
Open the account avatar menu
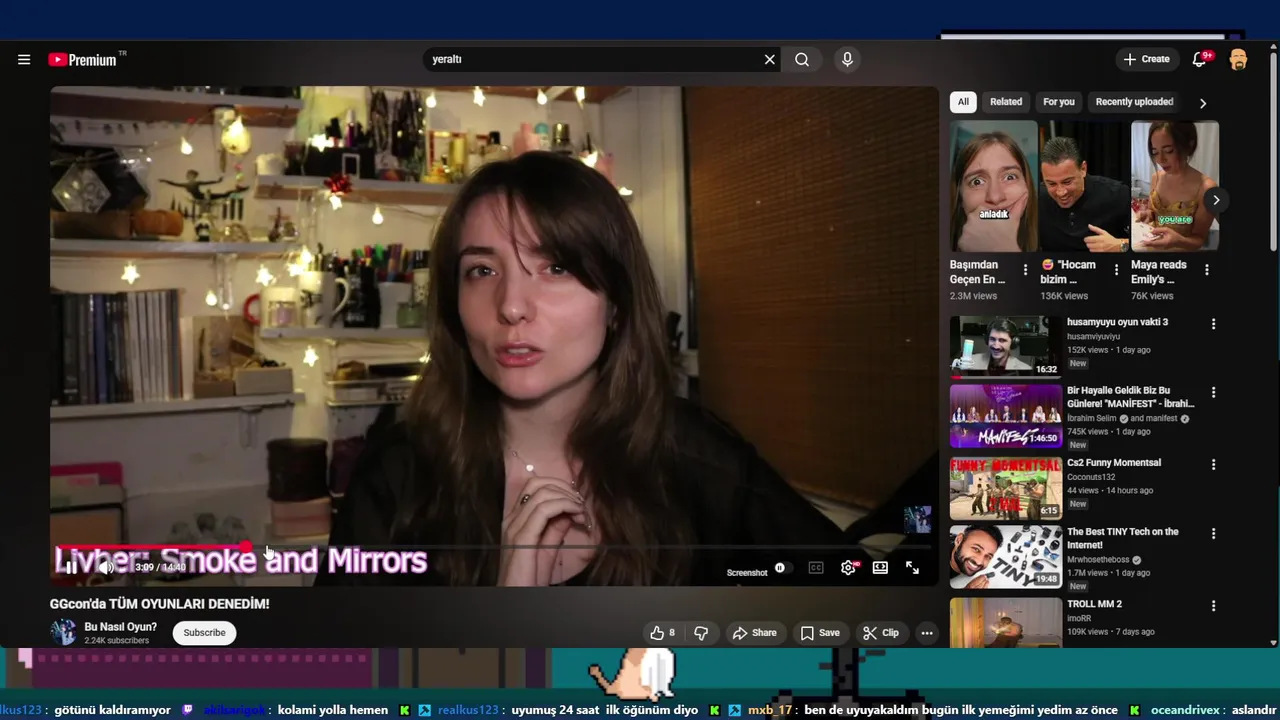pos(1238,59)
